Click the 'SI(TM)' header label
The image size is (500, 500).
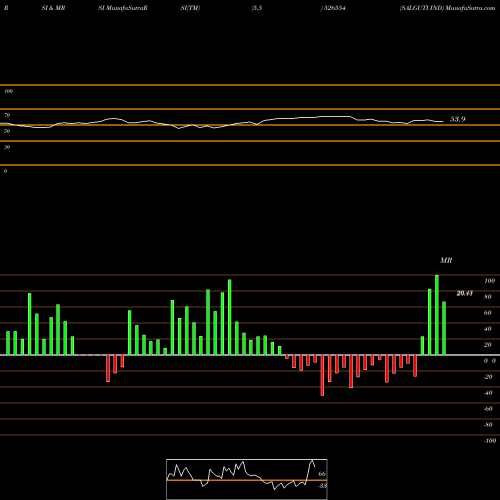(x=190, y=8)
